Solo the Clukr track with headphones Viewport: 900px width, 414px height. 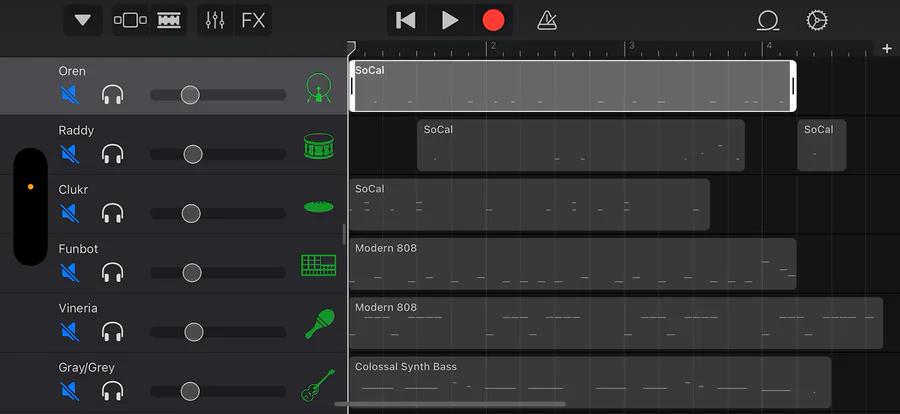[112, 214]
